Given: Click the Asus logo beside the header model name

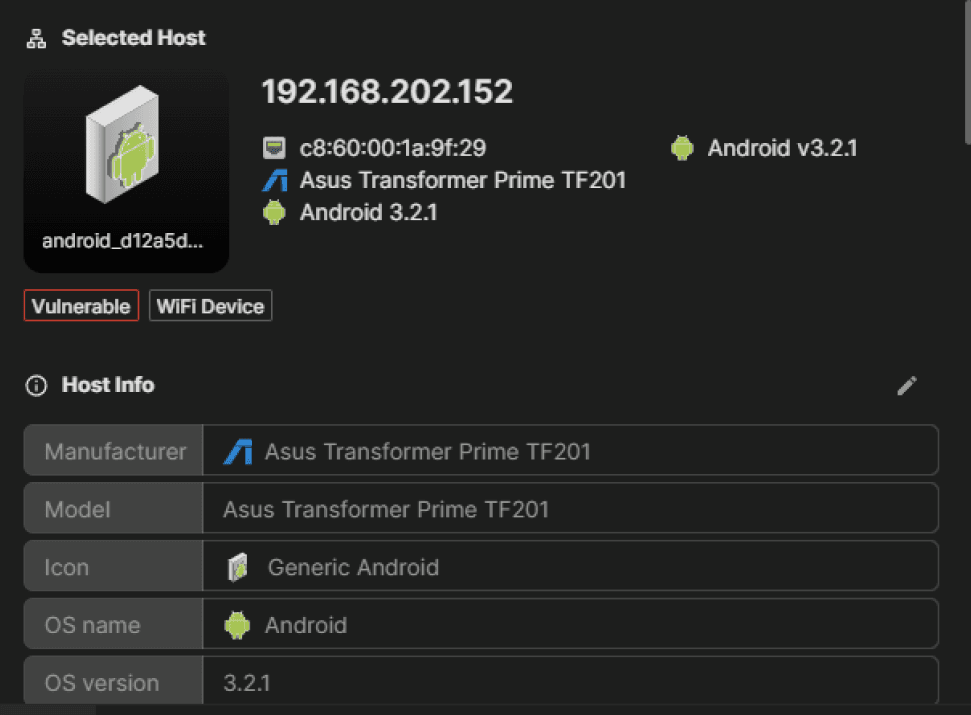Looking at the screenshot, I should pyautogui.click(x=275, y=180).
